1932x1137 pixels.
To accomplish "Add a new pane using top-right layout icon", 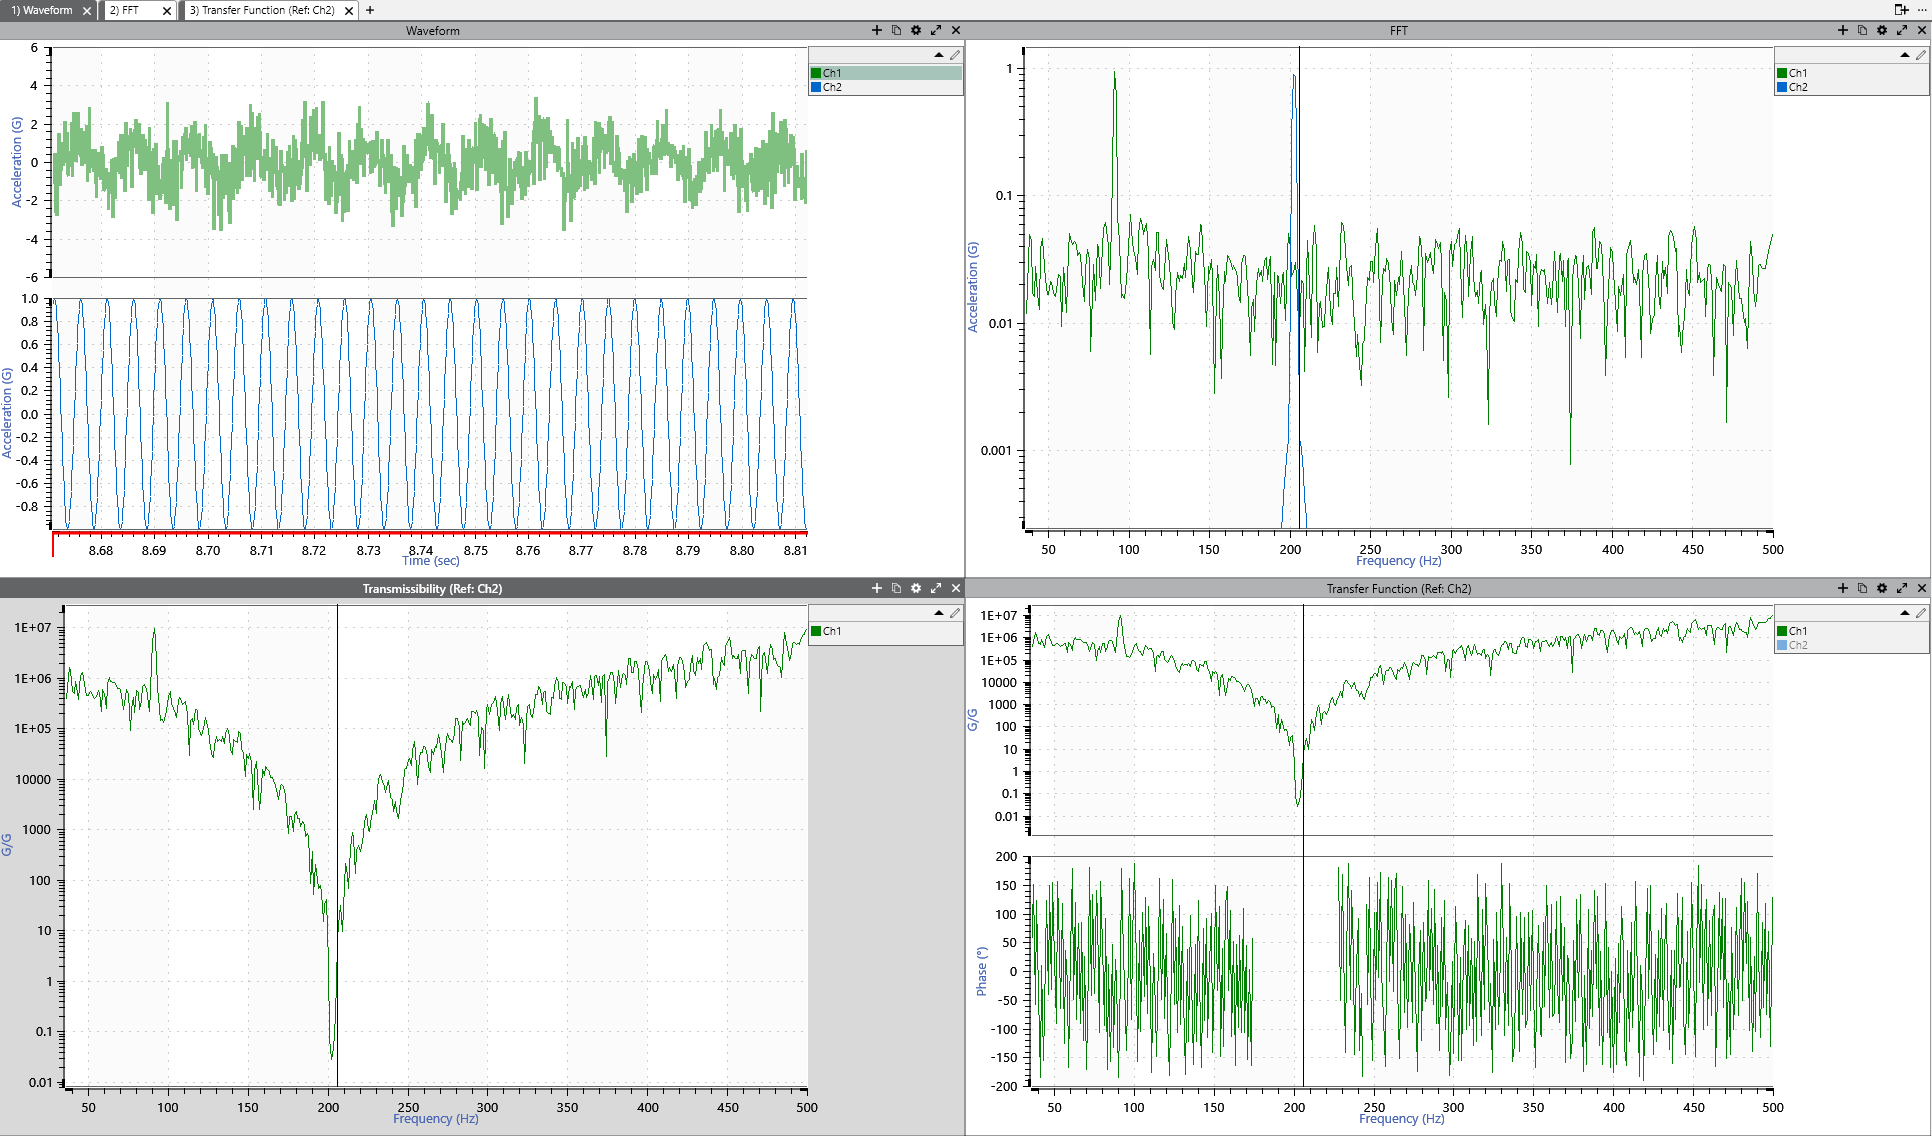I will click(x=1901, y=9).
